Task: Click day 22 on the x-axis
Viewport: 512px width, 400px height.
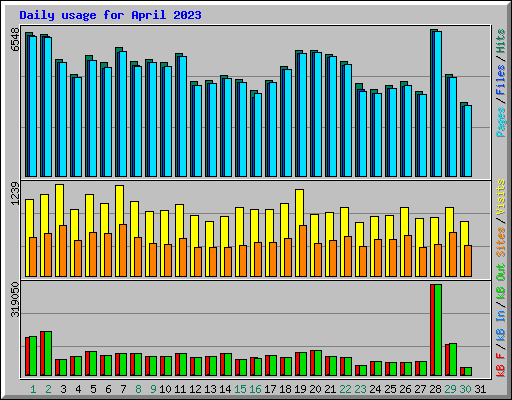Action: pos(345,389)
